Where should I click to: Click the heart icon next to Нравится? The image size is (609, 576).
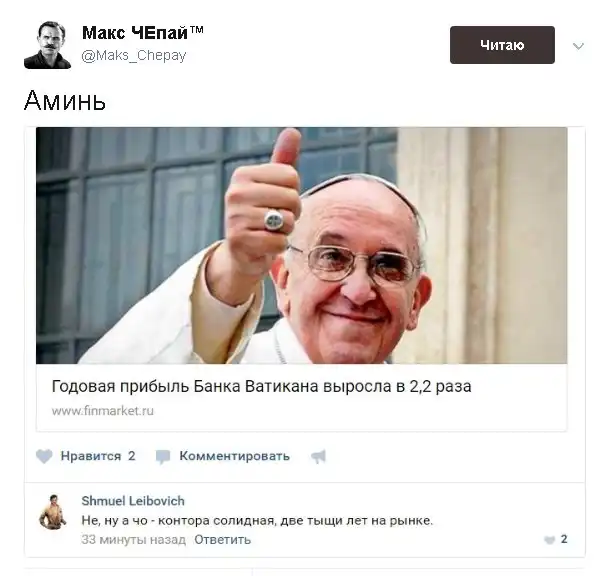[44, 456]
